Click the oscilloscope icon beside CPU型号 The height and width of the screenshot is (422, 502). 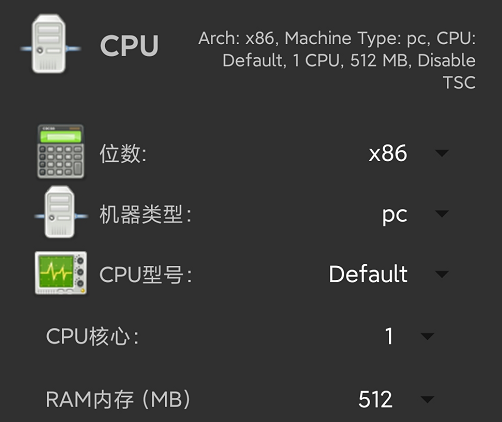click(61, 273)
